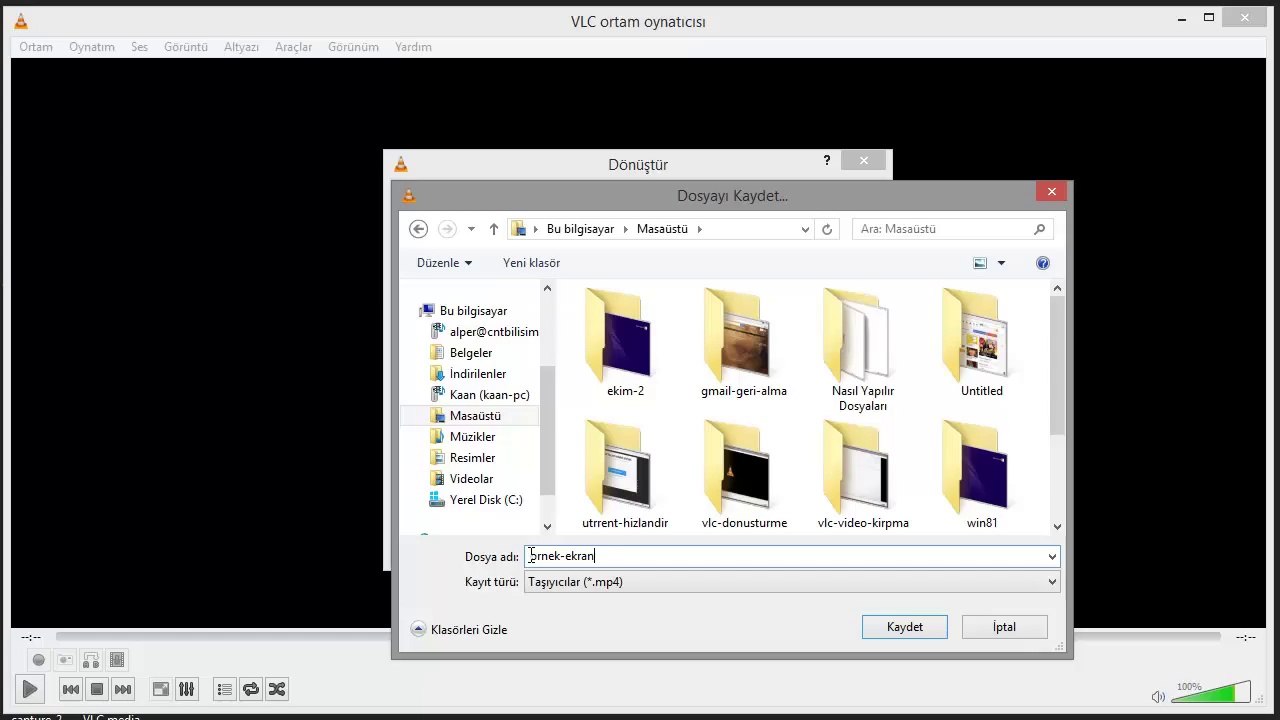
Task: Open the dialog help icon
Action: point(1043,263)
